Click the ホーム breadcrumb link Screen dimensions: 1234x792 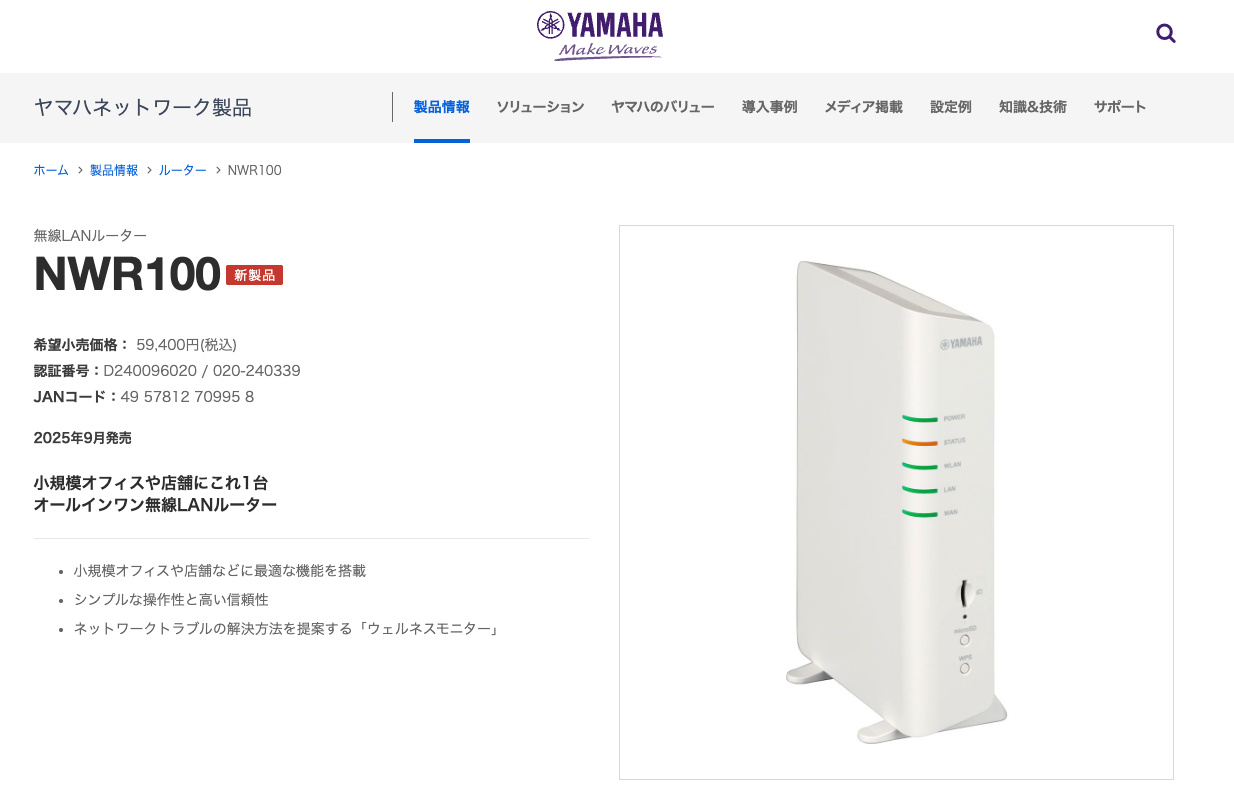point(51,170)
